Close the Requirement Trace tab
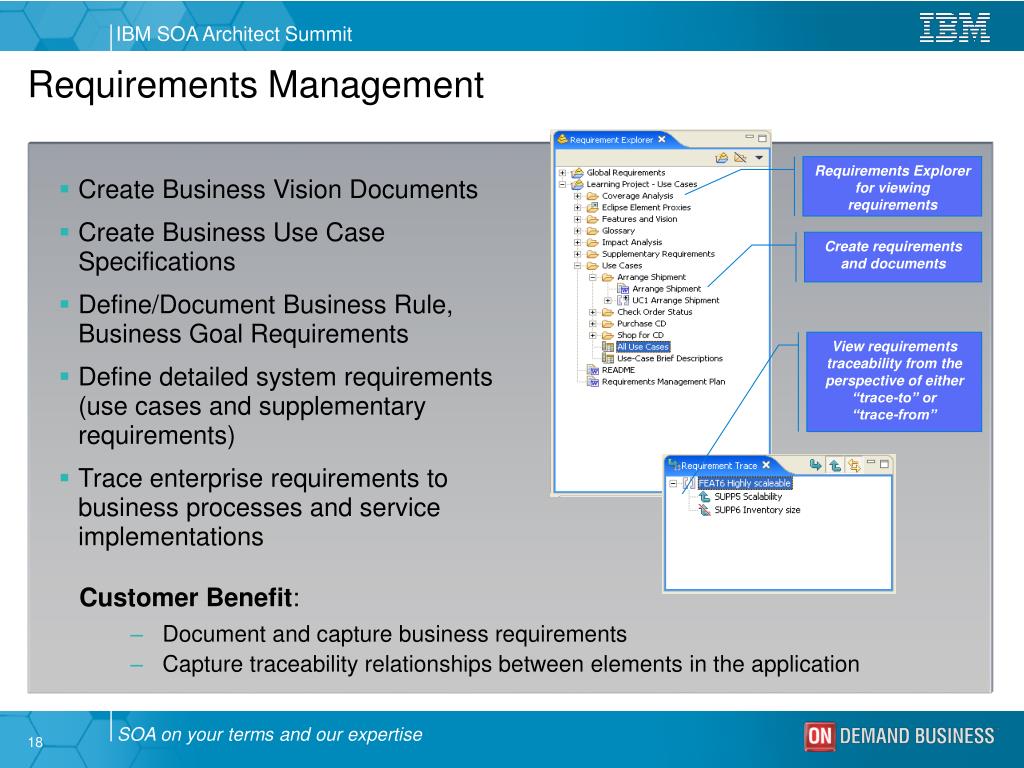 (766, 465)
